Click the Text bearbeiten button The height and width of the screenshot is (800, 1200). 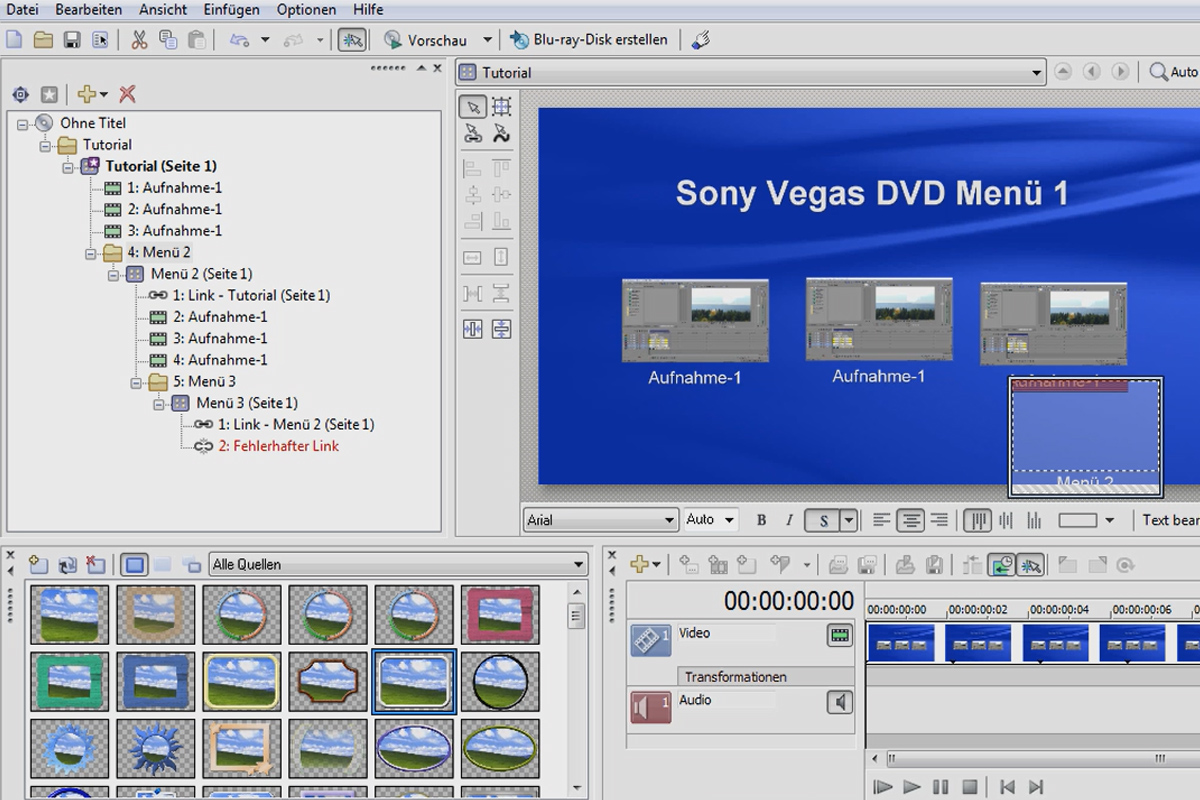1170,520
